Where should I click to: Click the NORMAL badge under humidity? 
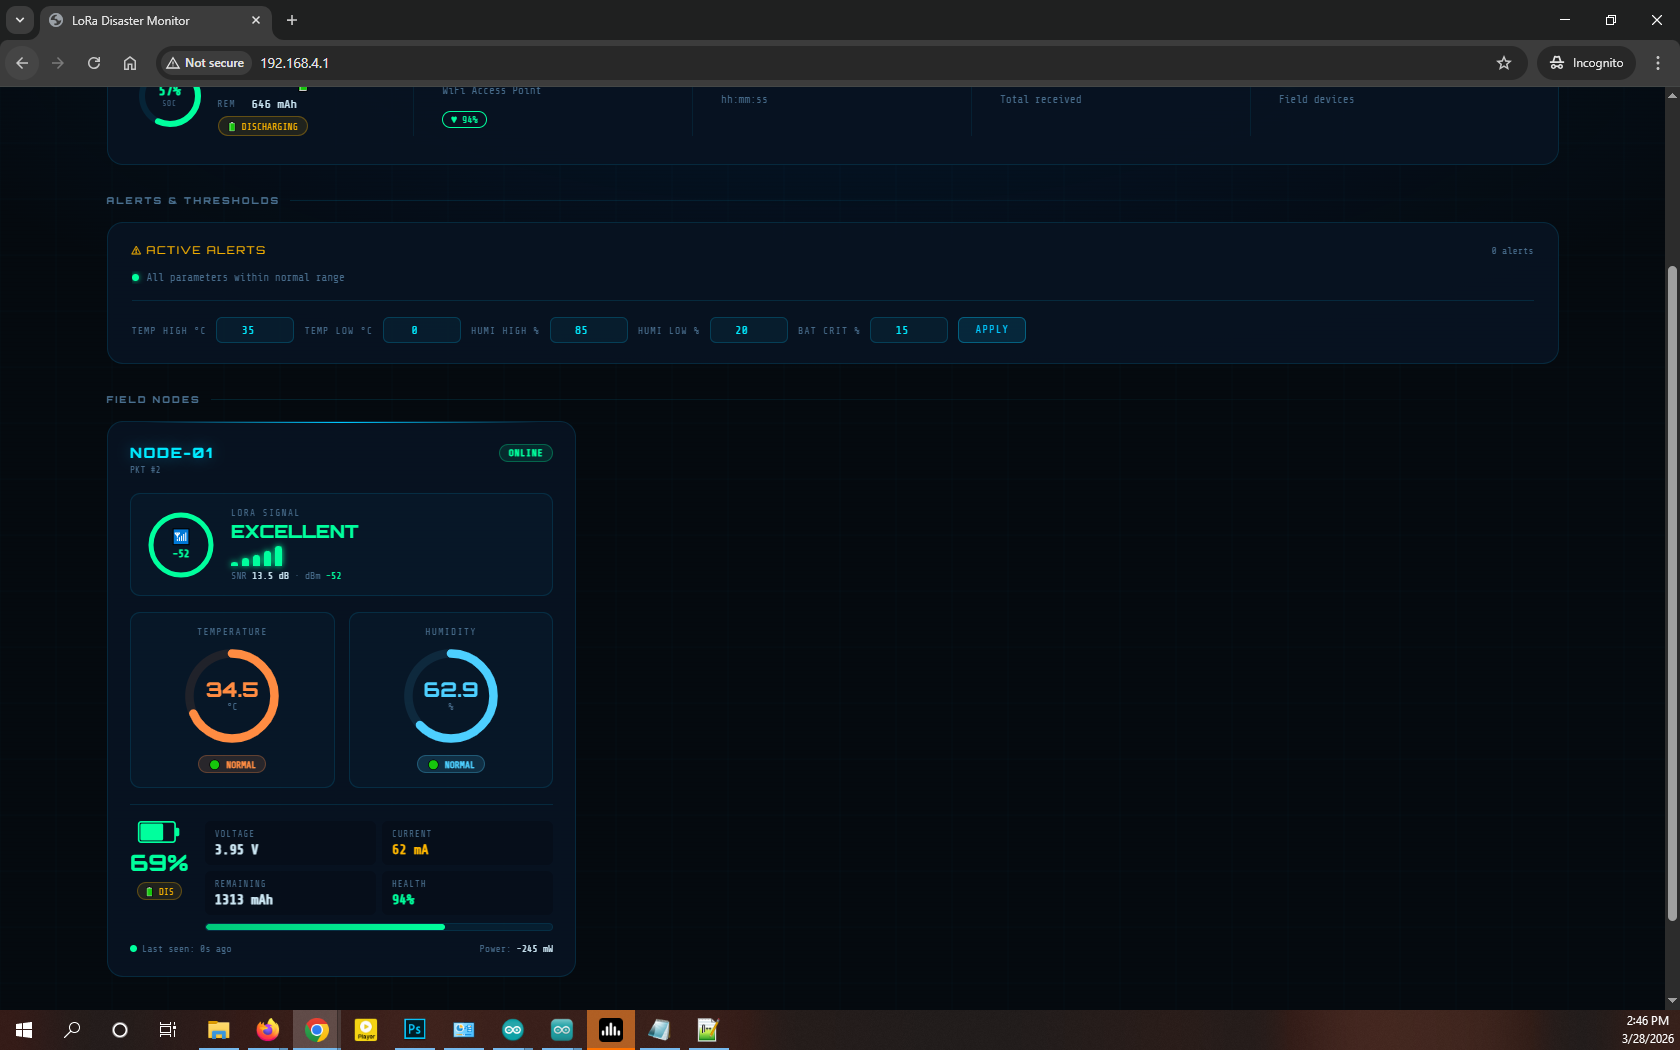click(451, 765)
